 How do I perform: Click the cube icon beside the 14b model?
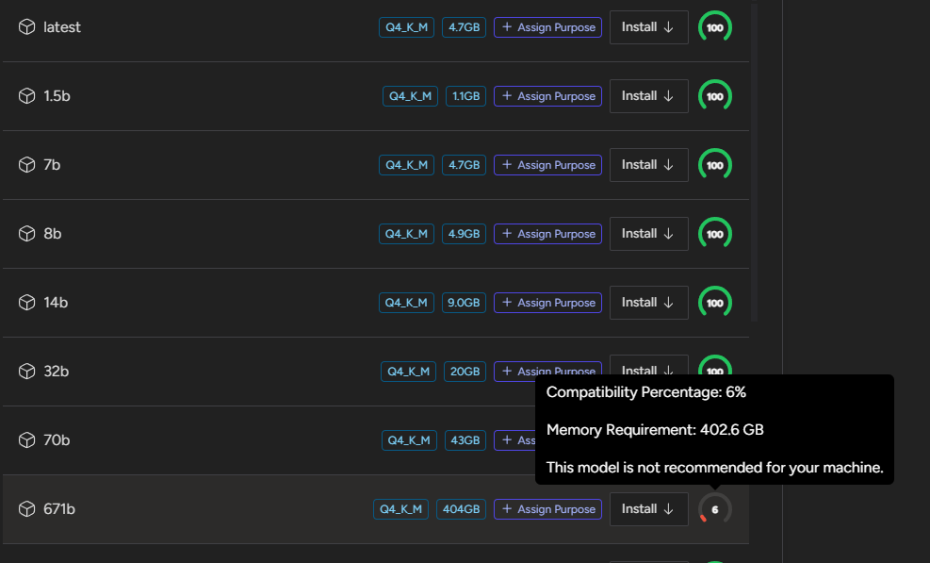pos(27,302)
